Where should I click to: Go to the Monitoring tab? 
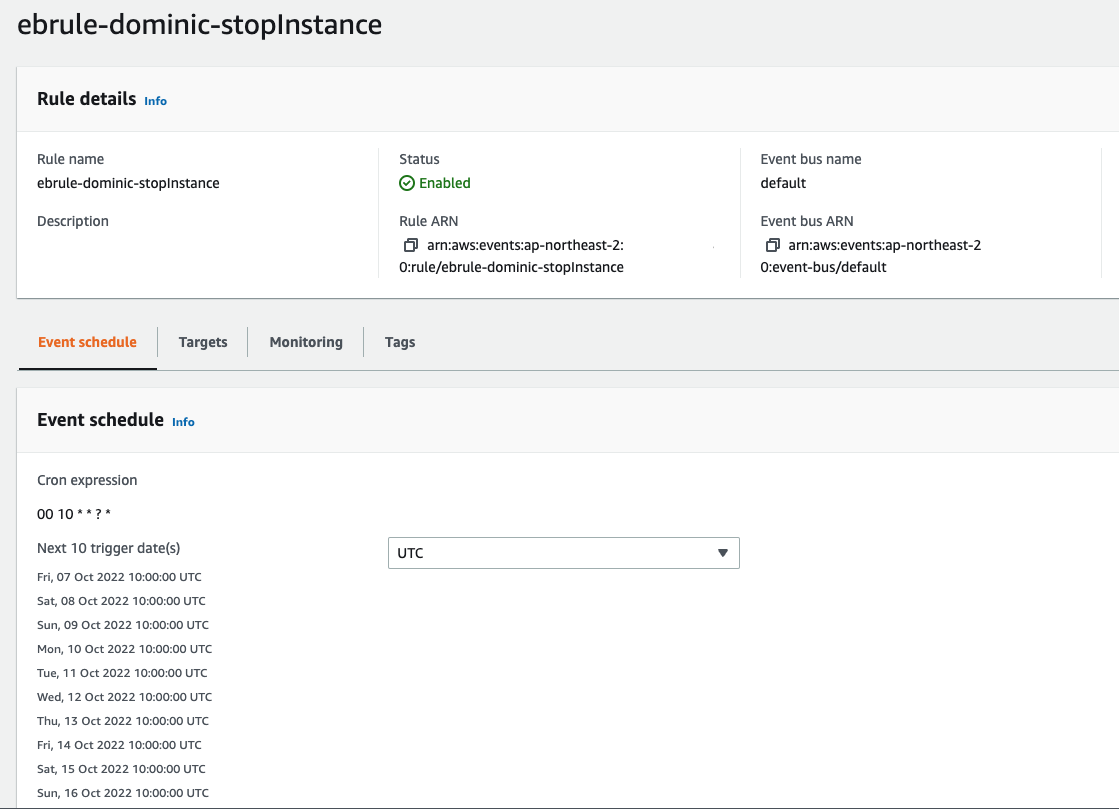[306, 342]
